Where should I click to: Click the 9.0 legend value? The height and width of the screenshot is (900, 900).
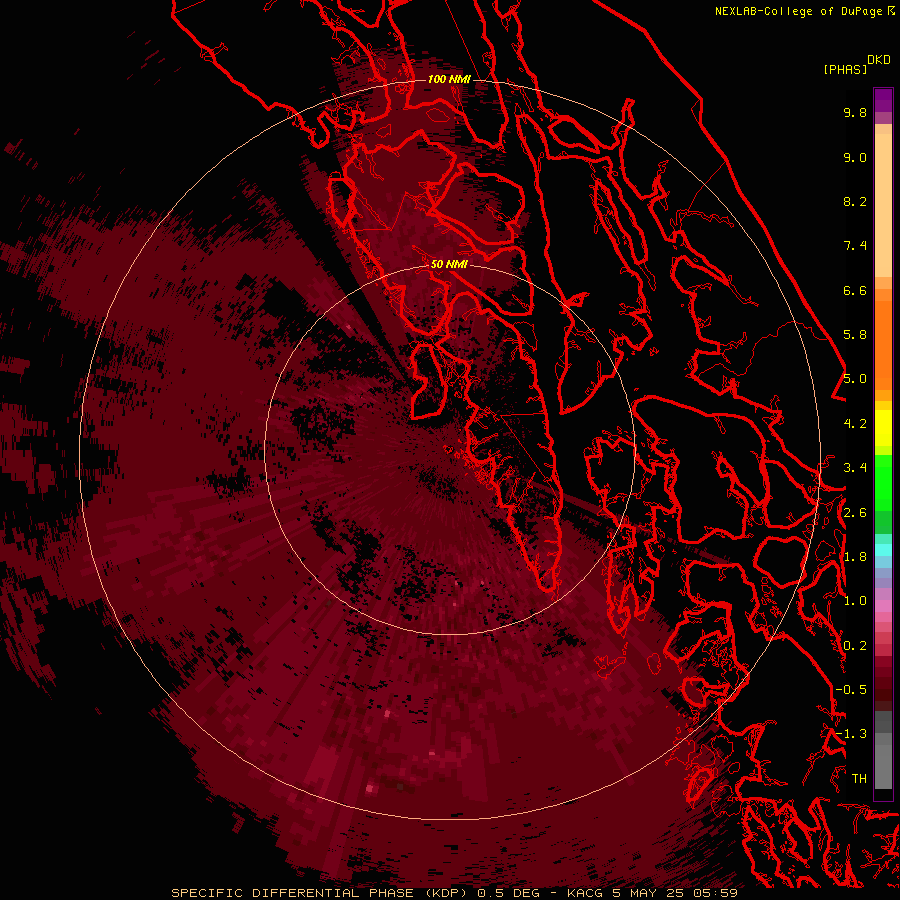click(855, 157)
